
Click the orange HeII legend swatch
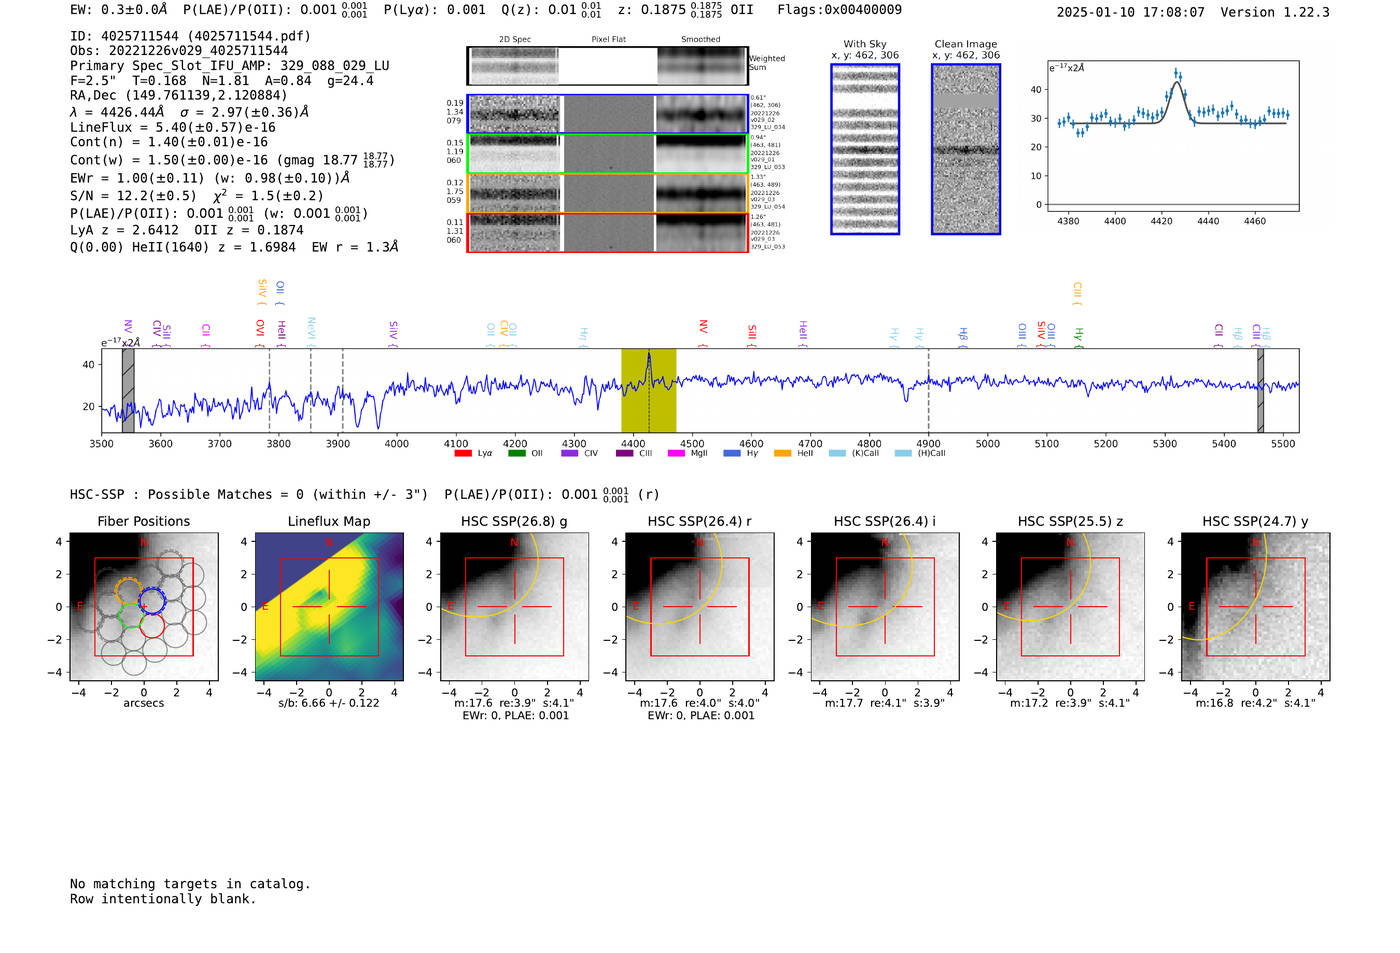[x=782, y=453]
